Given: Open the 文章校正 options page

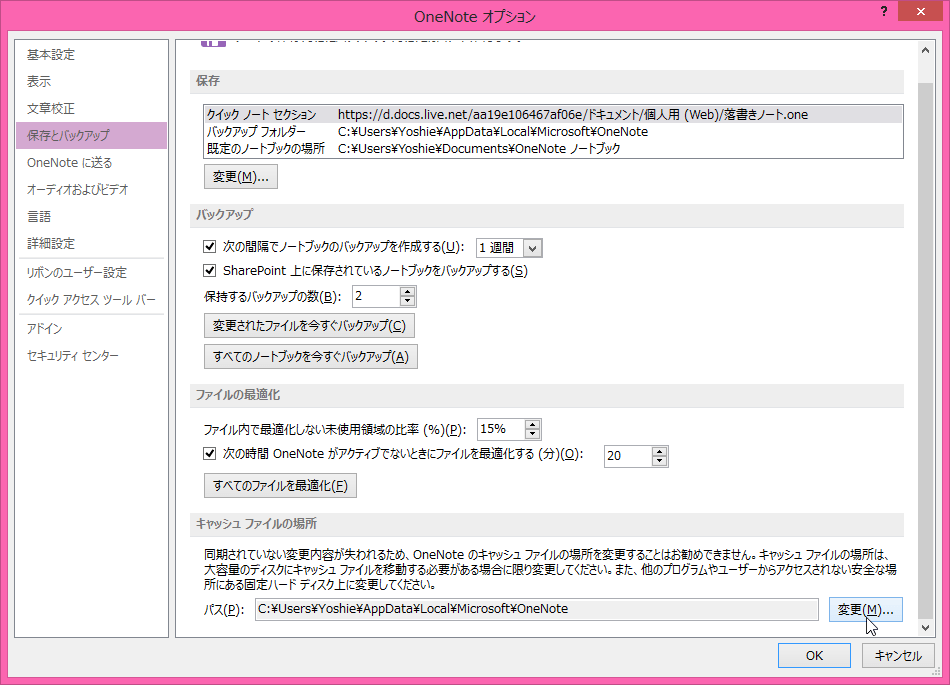Looking at the screenshot, I should [91, 108].
